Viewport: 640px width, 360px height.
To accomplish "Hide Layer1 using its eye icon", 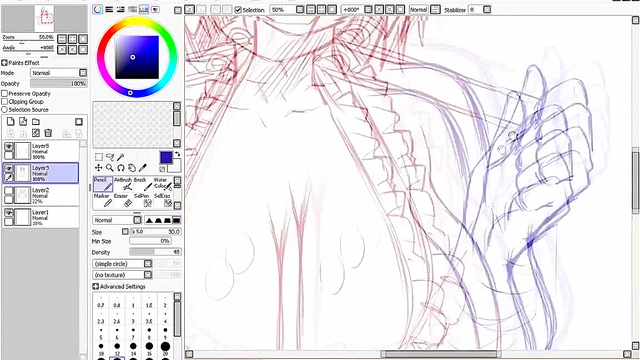I will tap(9, 213).
